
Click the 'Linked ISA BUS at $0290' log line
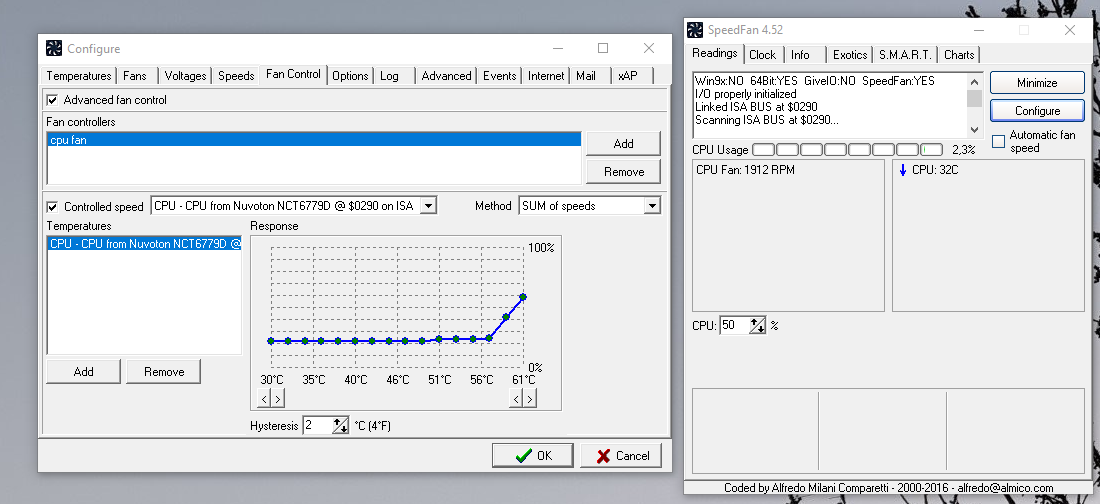756,107
